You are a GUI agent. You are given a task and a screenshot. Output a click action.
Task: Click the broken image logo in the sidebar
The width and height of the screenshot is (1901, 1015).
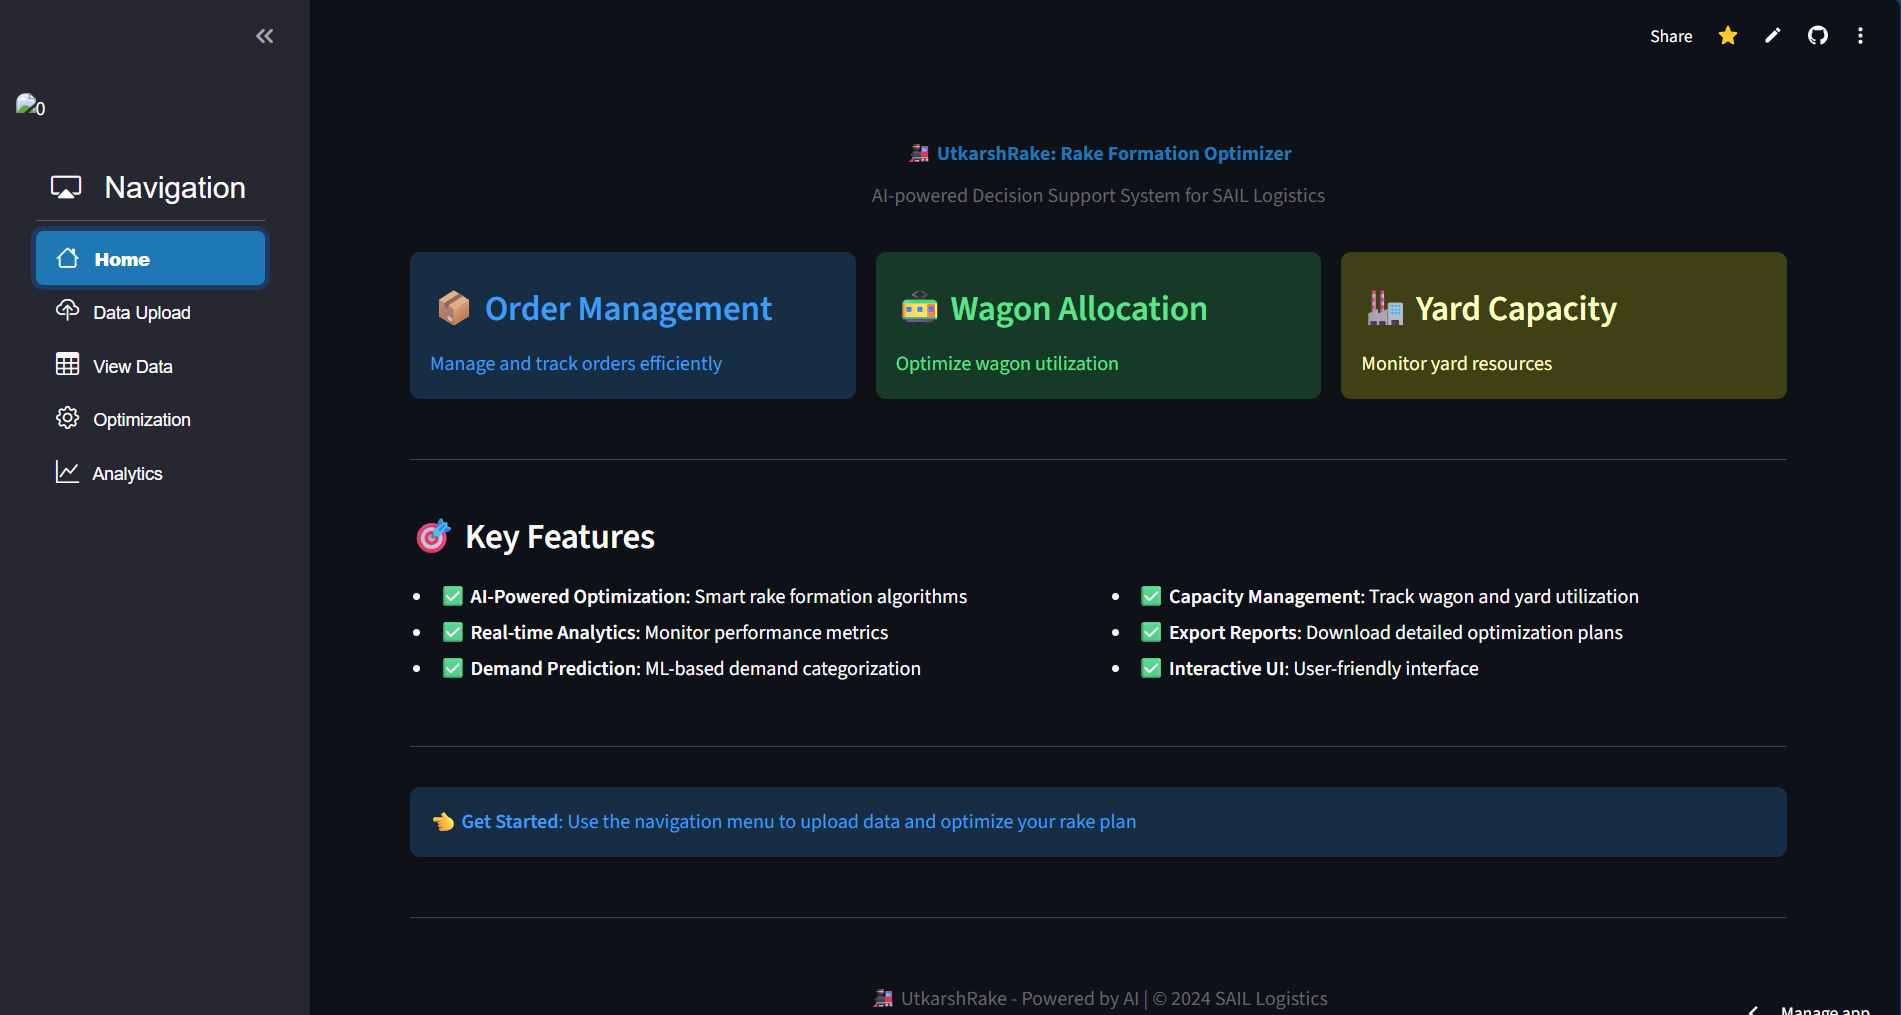[x=30, y=105]
